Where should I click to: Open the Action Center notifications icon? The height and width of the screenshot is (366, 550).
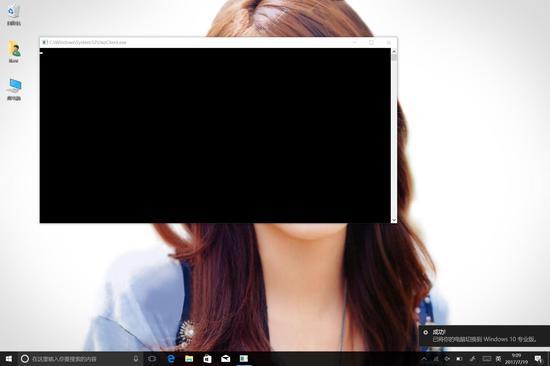point(538,359)
